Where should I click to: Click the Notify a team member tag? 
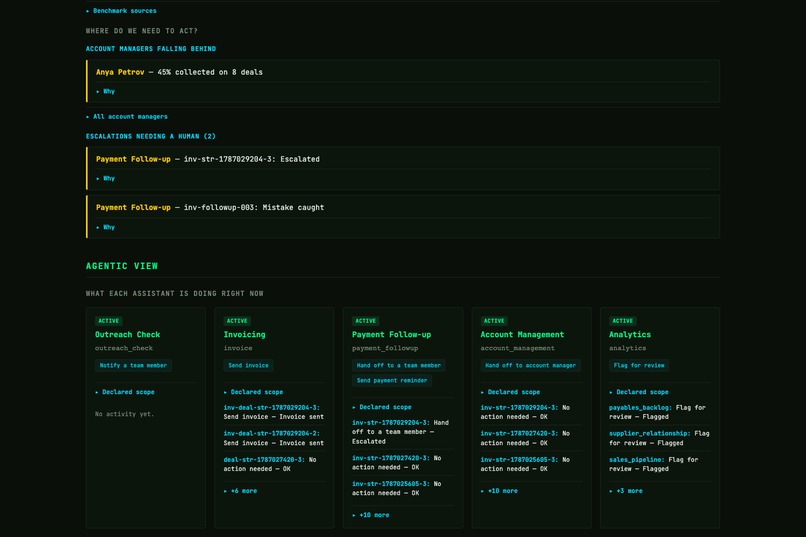point(133,365)
